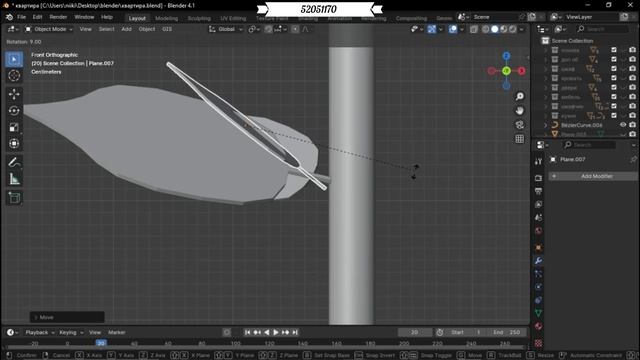Click the Blender logo menu icon
The height and width of the screenshot is (360, 640).
9,17
